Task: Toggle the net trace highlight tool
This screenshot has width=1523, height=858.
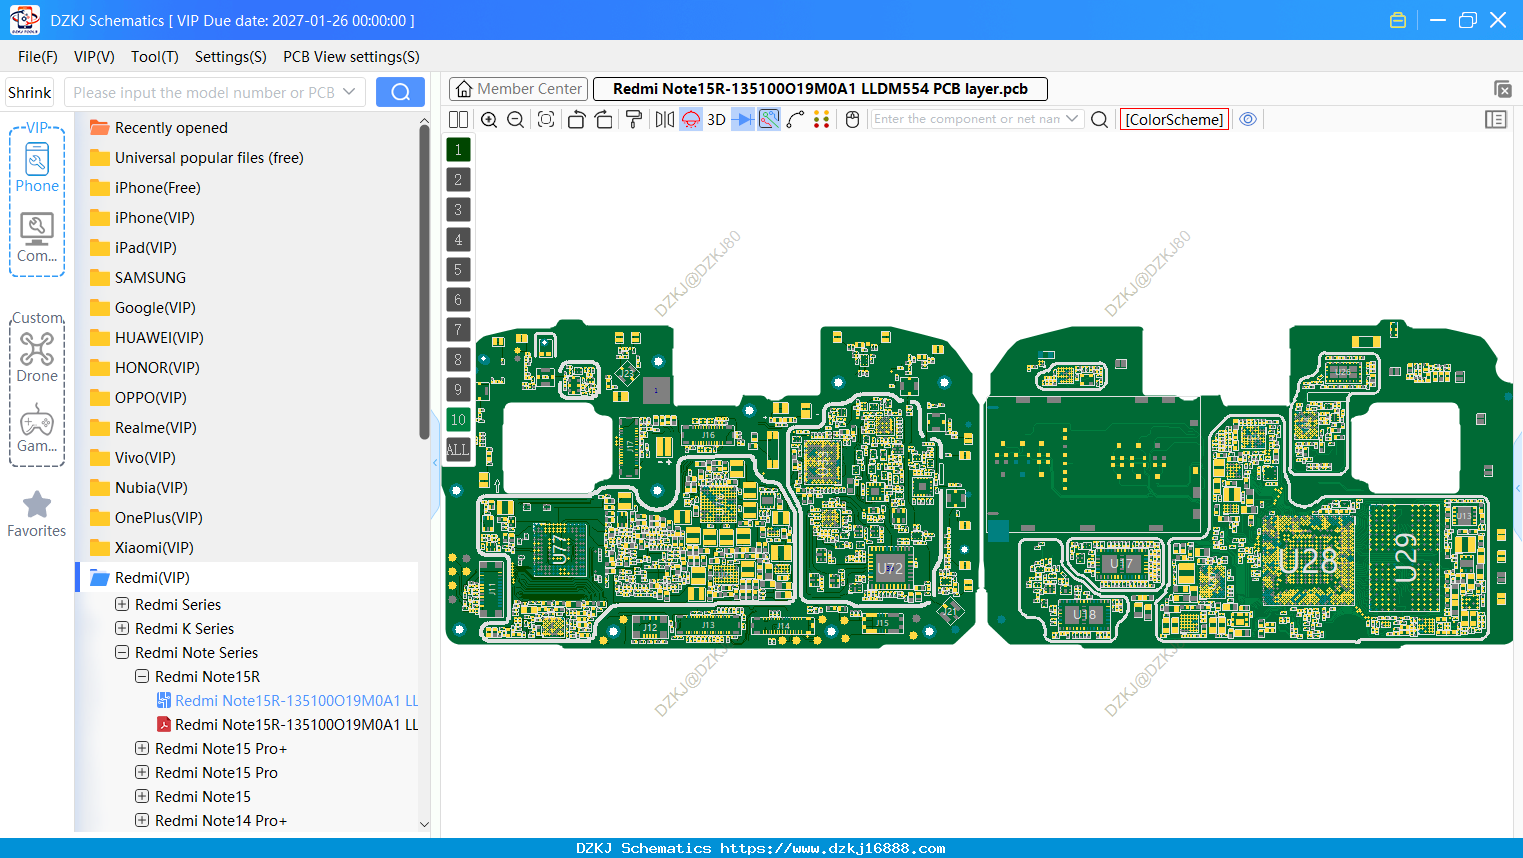Action: tap(769, 119)
